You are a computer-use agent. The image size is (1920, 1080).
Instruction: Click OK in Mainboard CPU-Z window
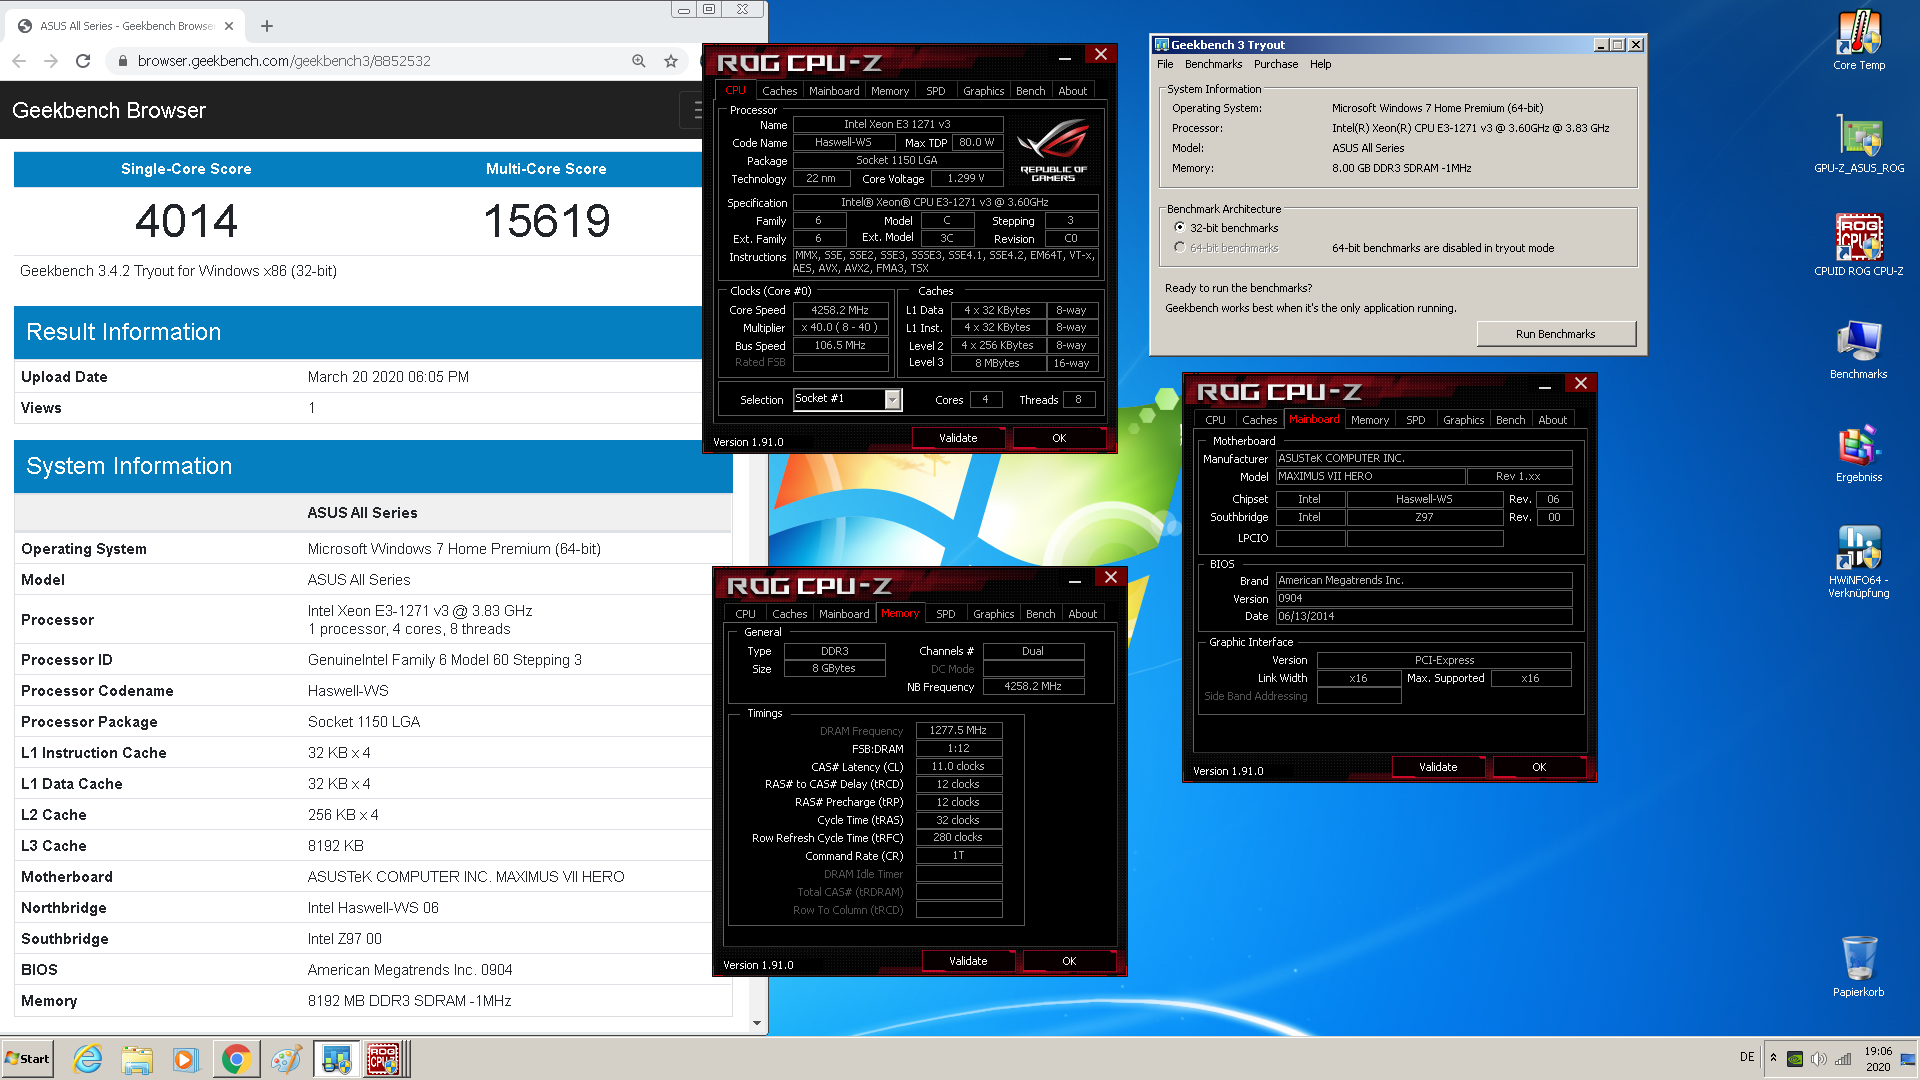pos(1539,767)
